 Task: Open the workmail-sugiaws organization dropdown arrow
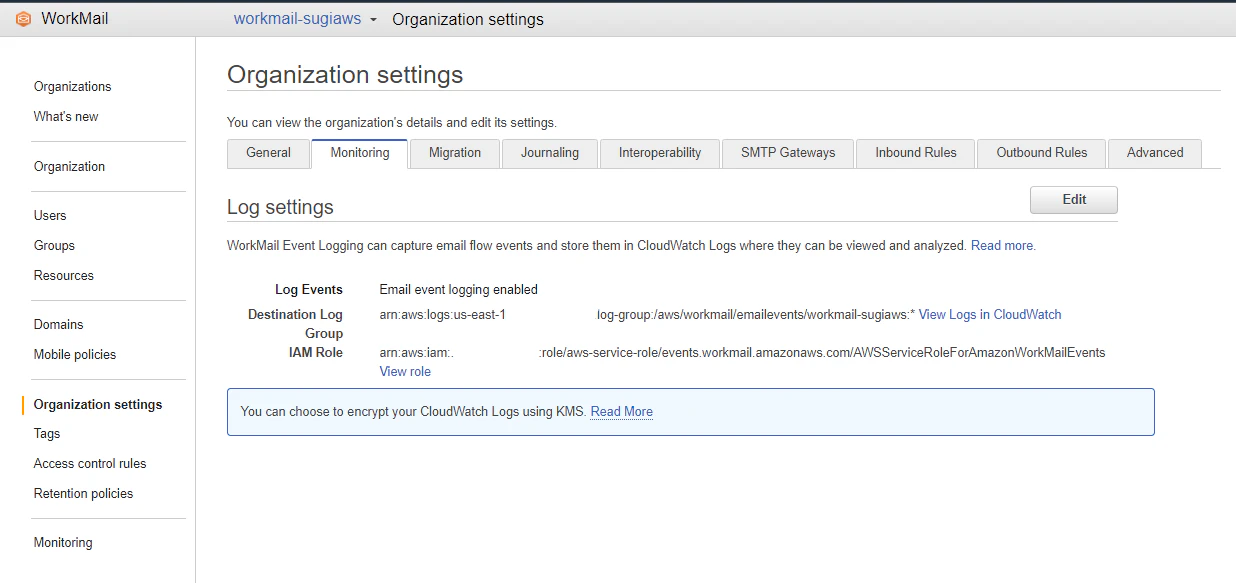(372, 20)
